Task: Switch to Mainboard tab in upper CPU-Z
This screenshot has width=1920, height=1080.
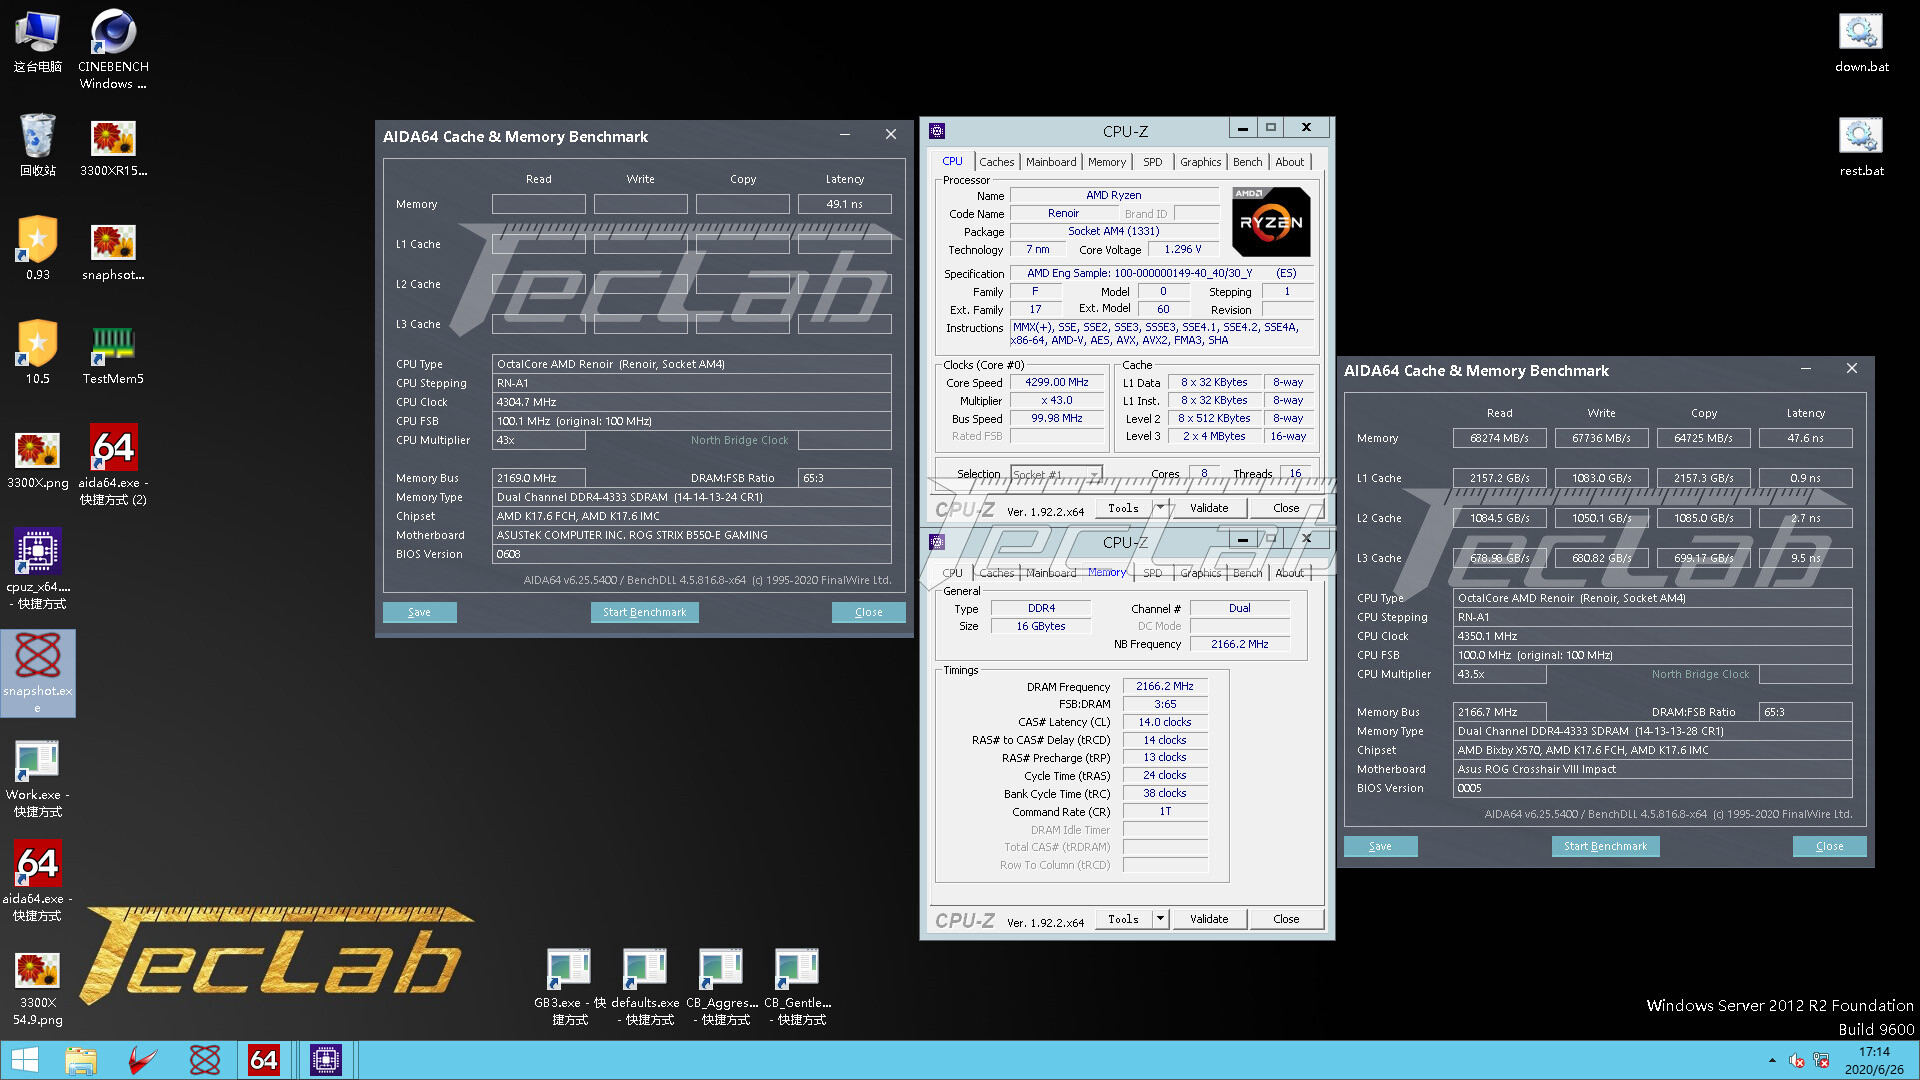Action: (1051, 162)
